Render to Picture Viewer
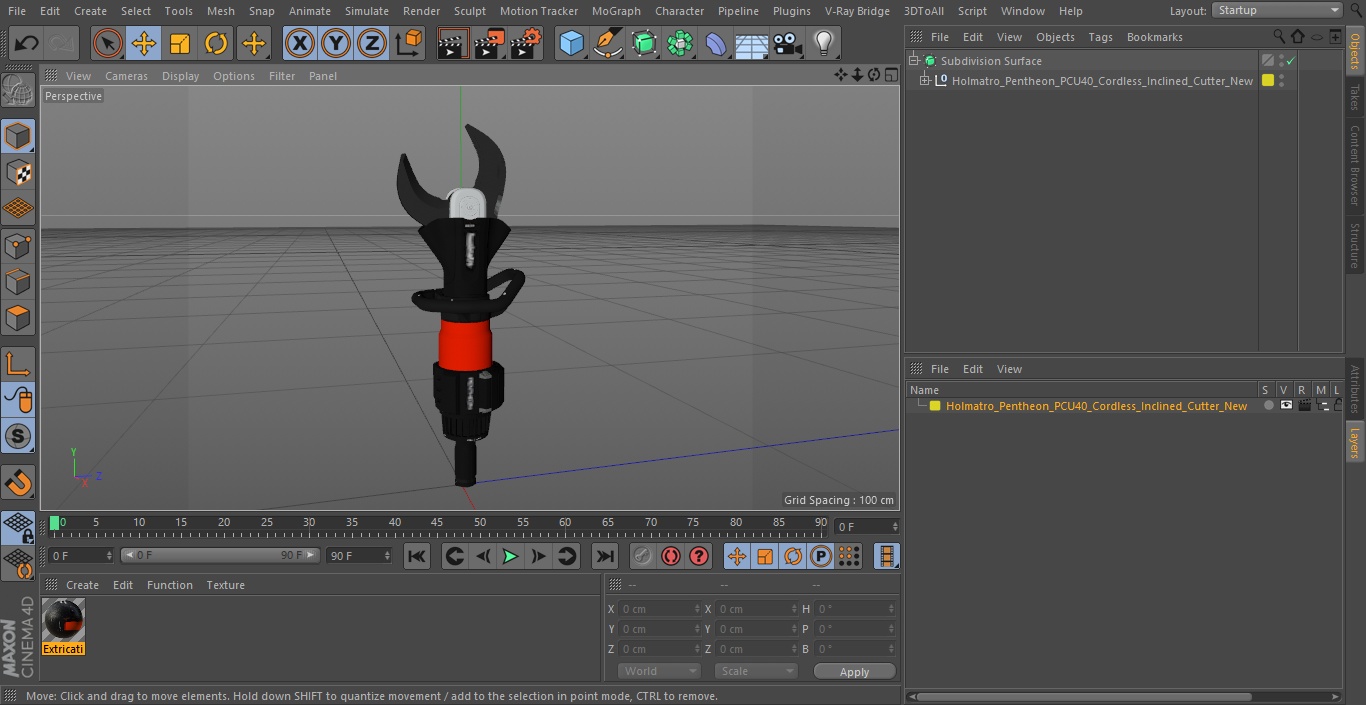The image size is (1366, 705). coord(489,43)
